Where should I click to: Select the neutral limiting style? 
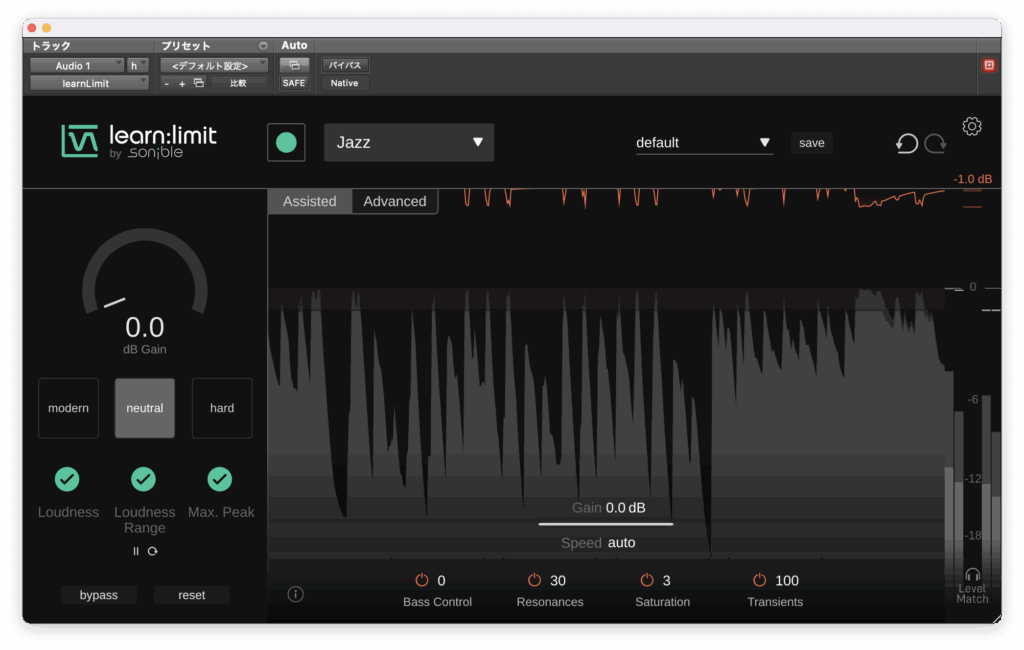(x=145, y=408)
